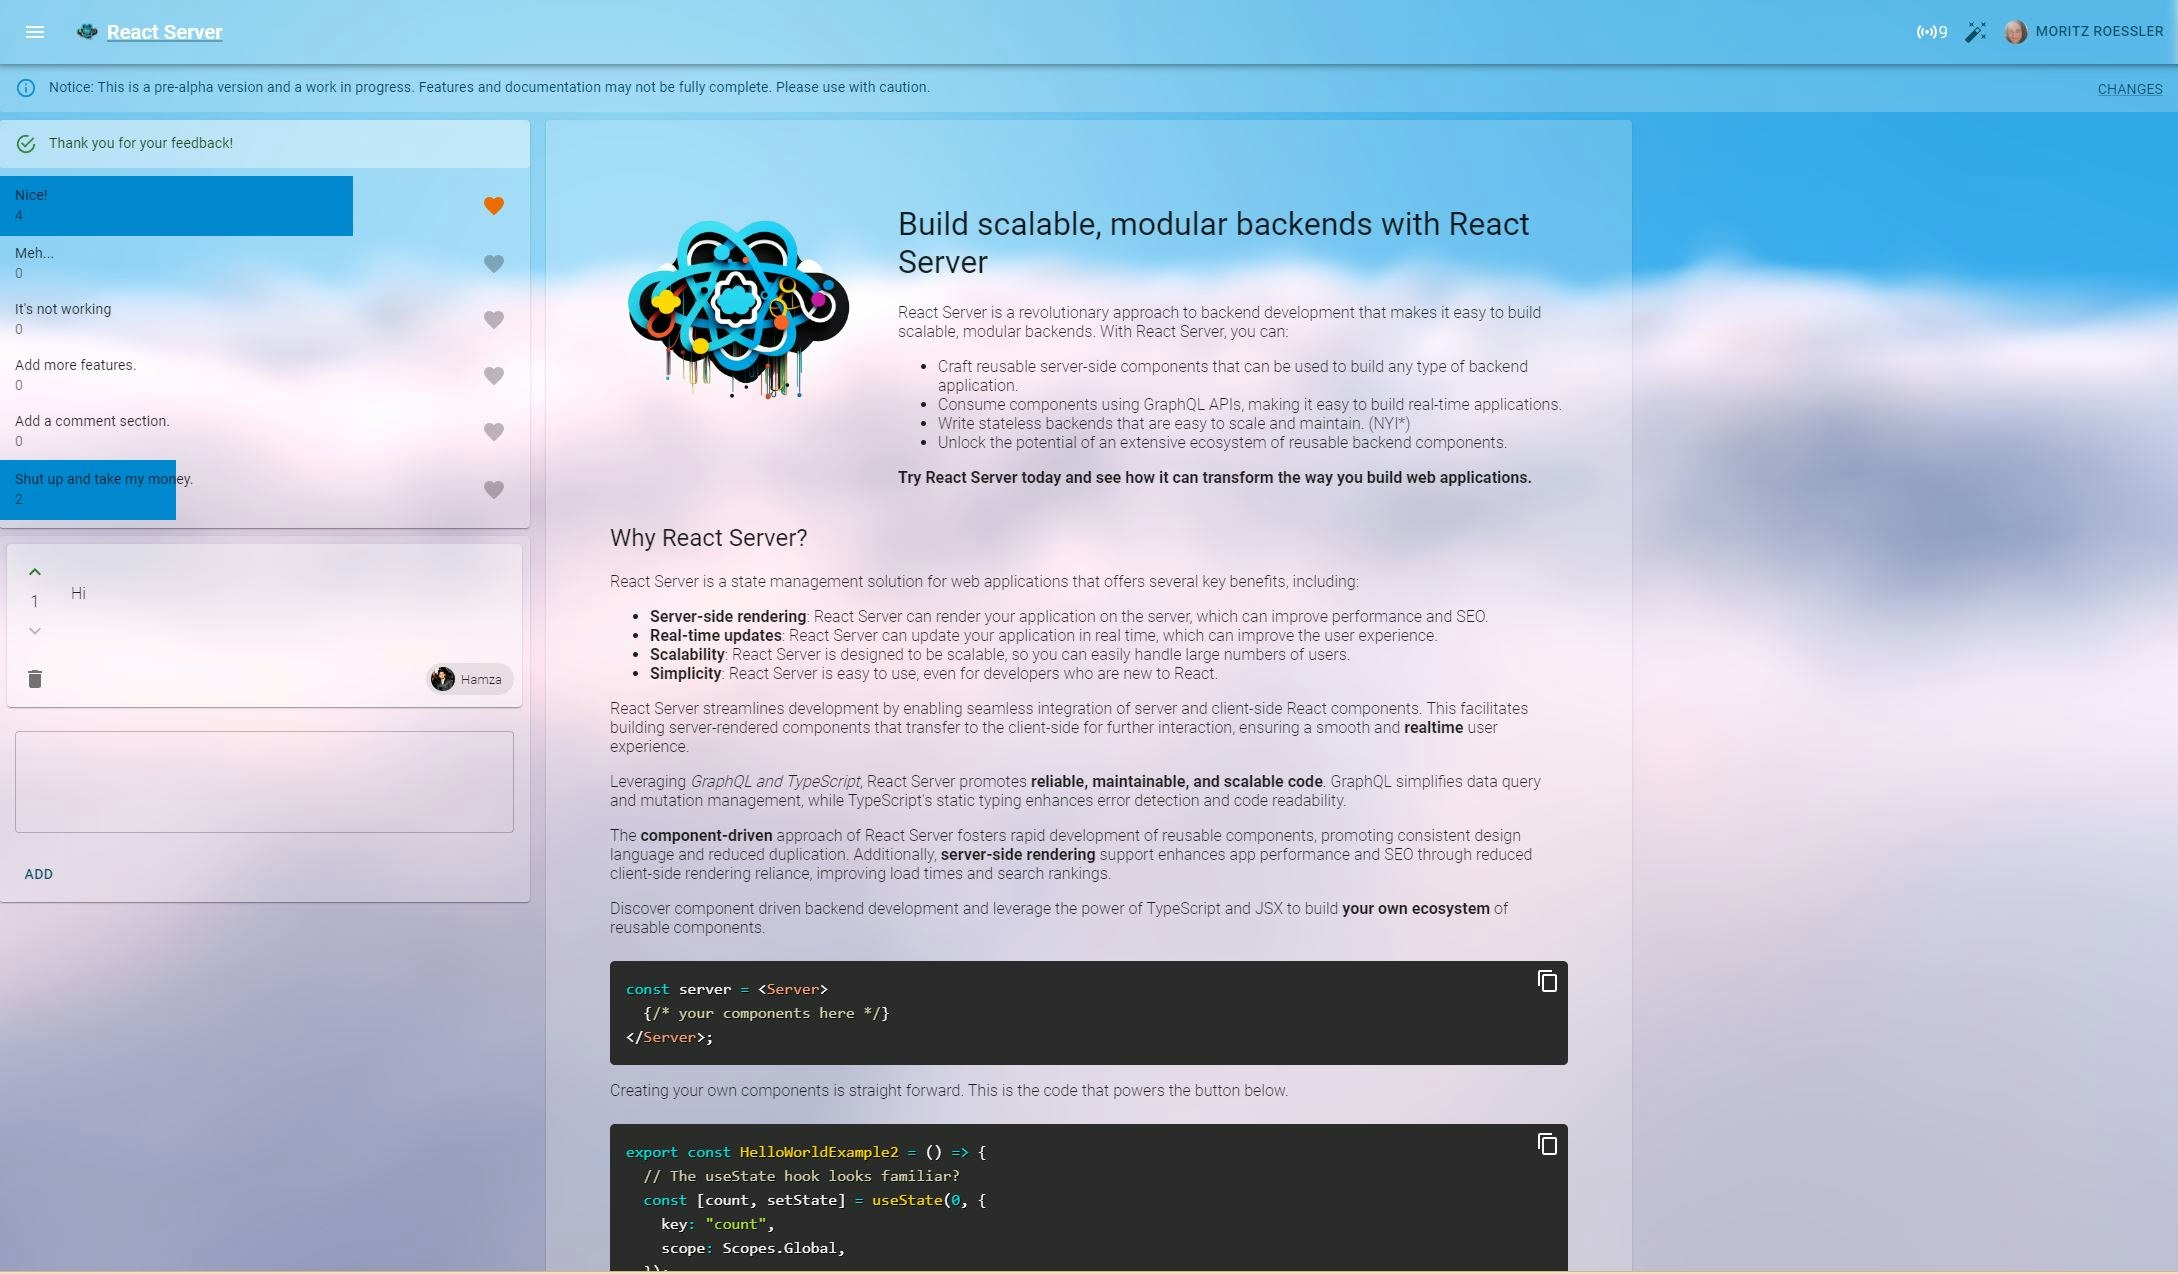2178x1274 pixels.
Task: Select 'Add a comment section.' poll option text
Action: (x=92, y=421)
